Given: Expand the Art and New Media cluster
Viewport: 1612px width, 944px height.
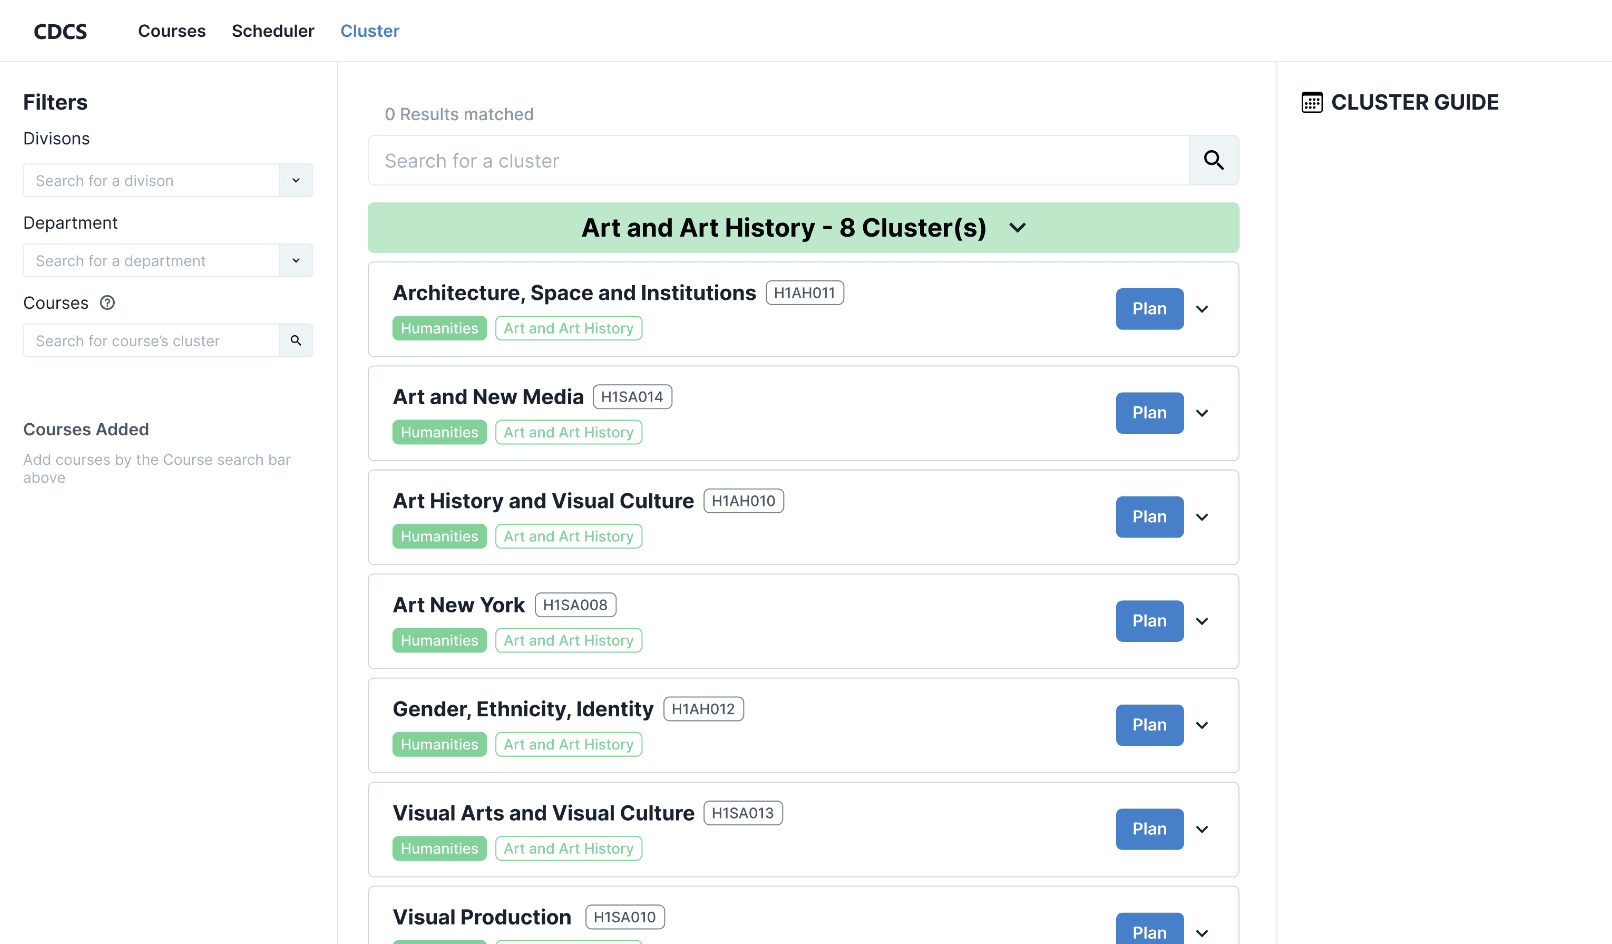Looking at the screenshot, I should click(x=1202, y=413).
